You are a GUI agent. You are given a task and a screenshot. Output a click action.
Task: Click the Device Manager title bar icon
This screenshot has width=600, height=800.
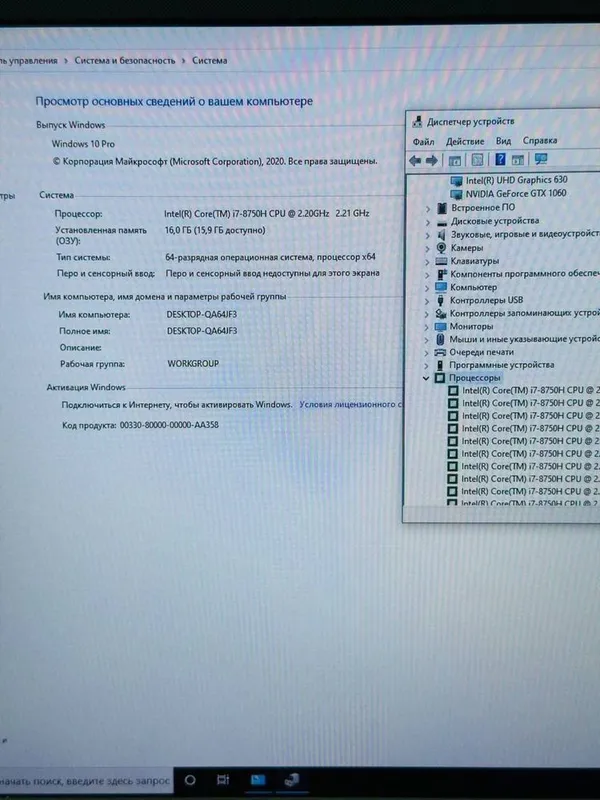click(417, 121)
